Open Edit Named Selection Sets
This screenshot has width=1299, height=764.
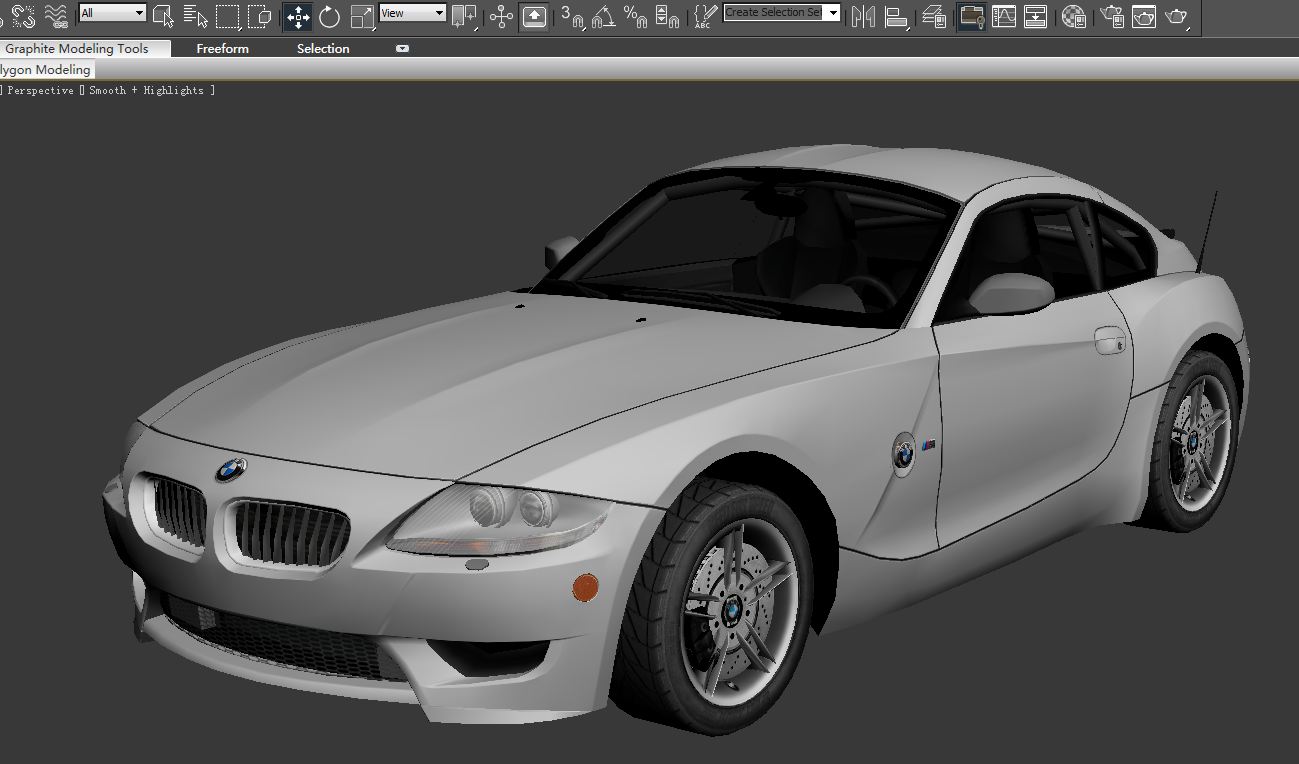(705, 15)
